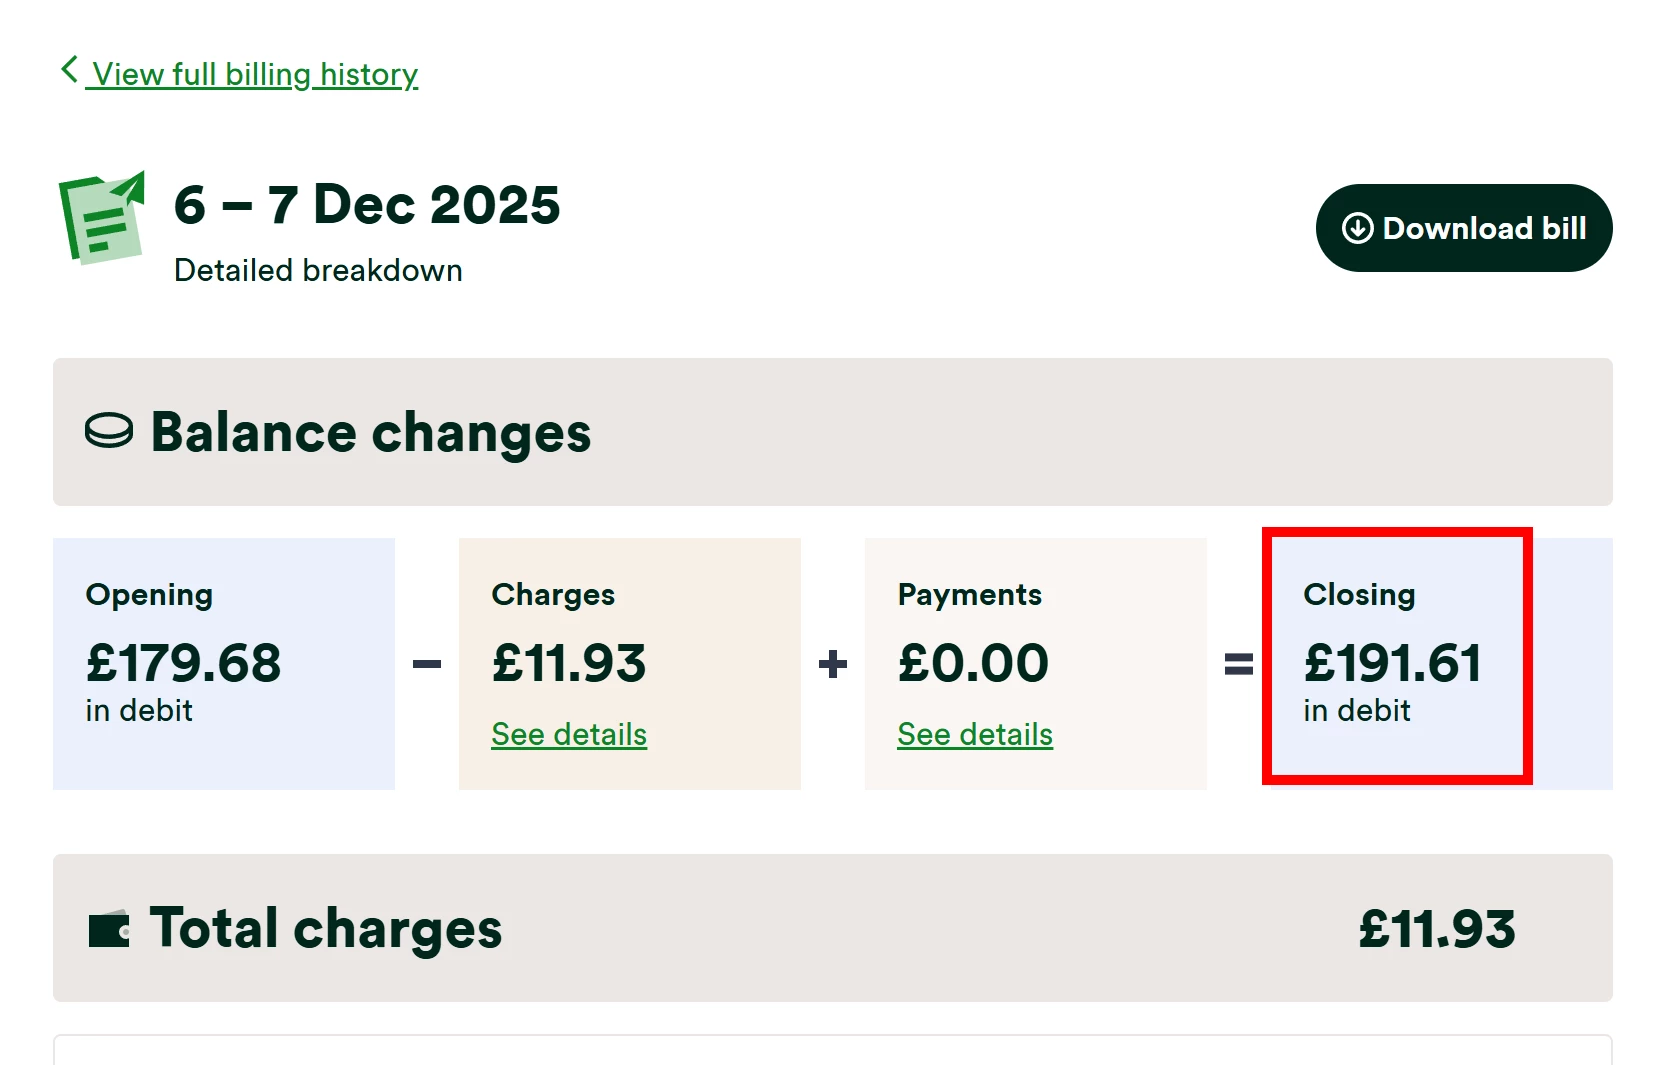Image resolution: width=1655 pixels, height=1065 pixels.
Task: Open See details under Charges
Action: point(569,735)
